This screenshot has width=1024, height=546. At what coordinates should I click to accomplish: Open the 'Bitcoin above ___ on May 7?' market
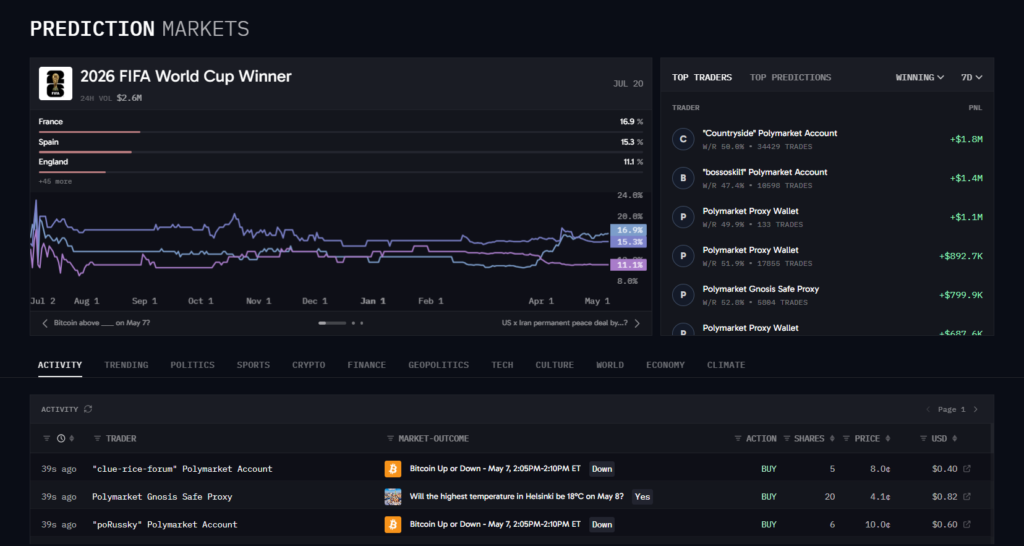pos(102,323)
